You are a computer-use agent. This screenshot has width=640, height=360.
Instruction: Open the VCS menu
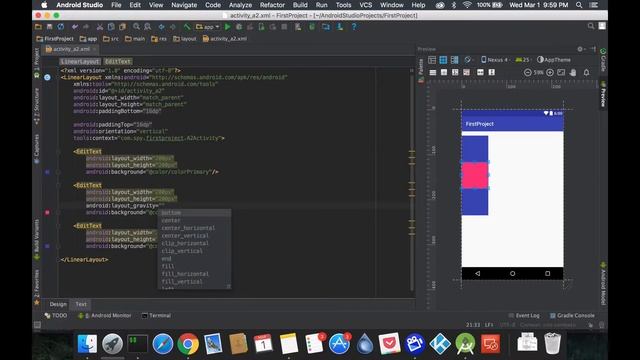click(x=365, y=5)
